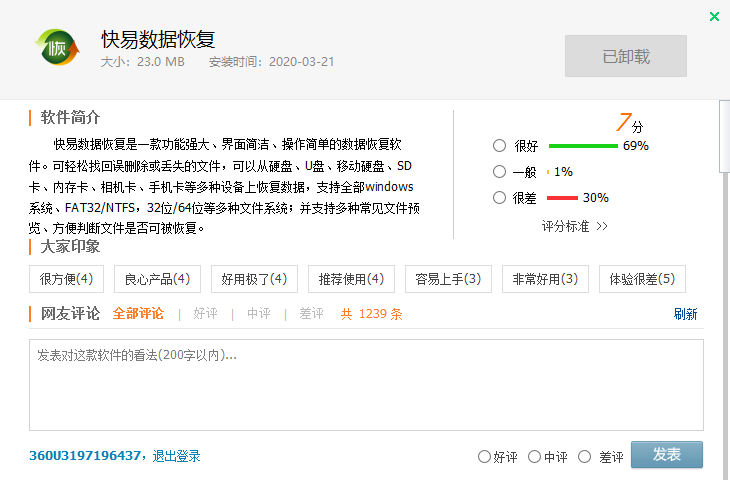
Task: Switch to 全部评论 tab
Action: pyautogui.click(x=138, y=314)
